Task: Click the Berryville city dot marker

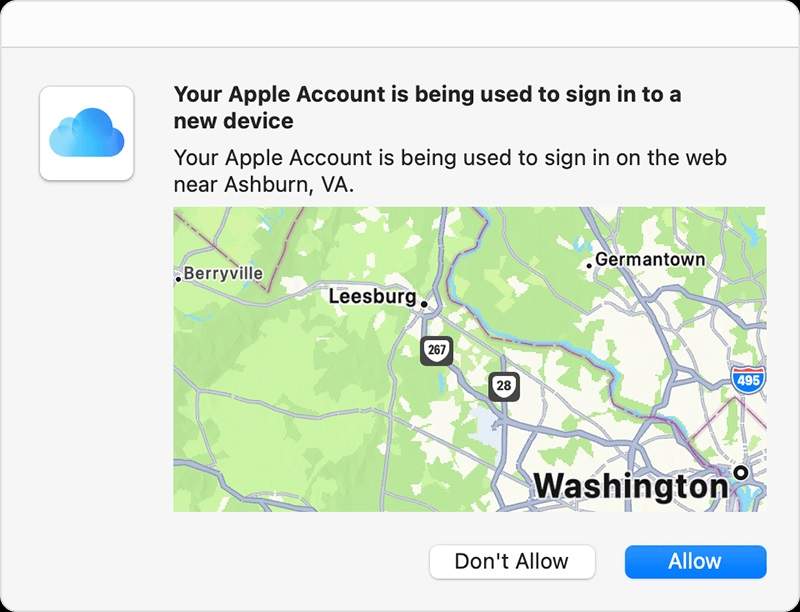Action: click(178, 279)
